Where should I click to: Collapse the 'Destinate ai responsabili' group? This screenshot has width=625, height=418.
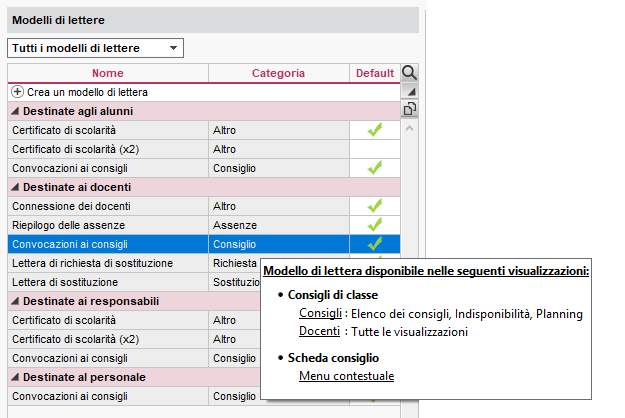[16, 301]
